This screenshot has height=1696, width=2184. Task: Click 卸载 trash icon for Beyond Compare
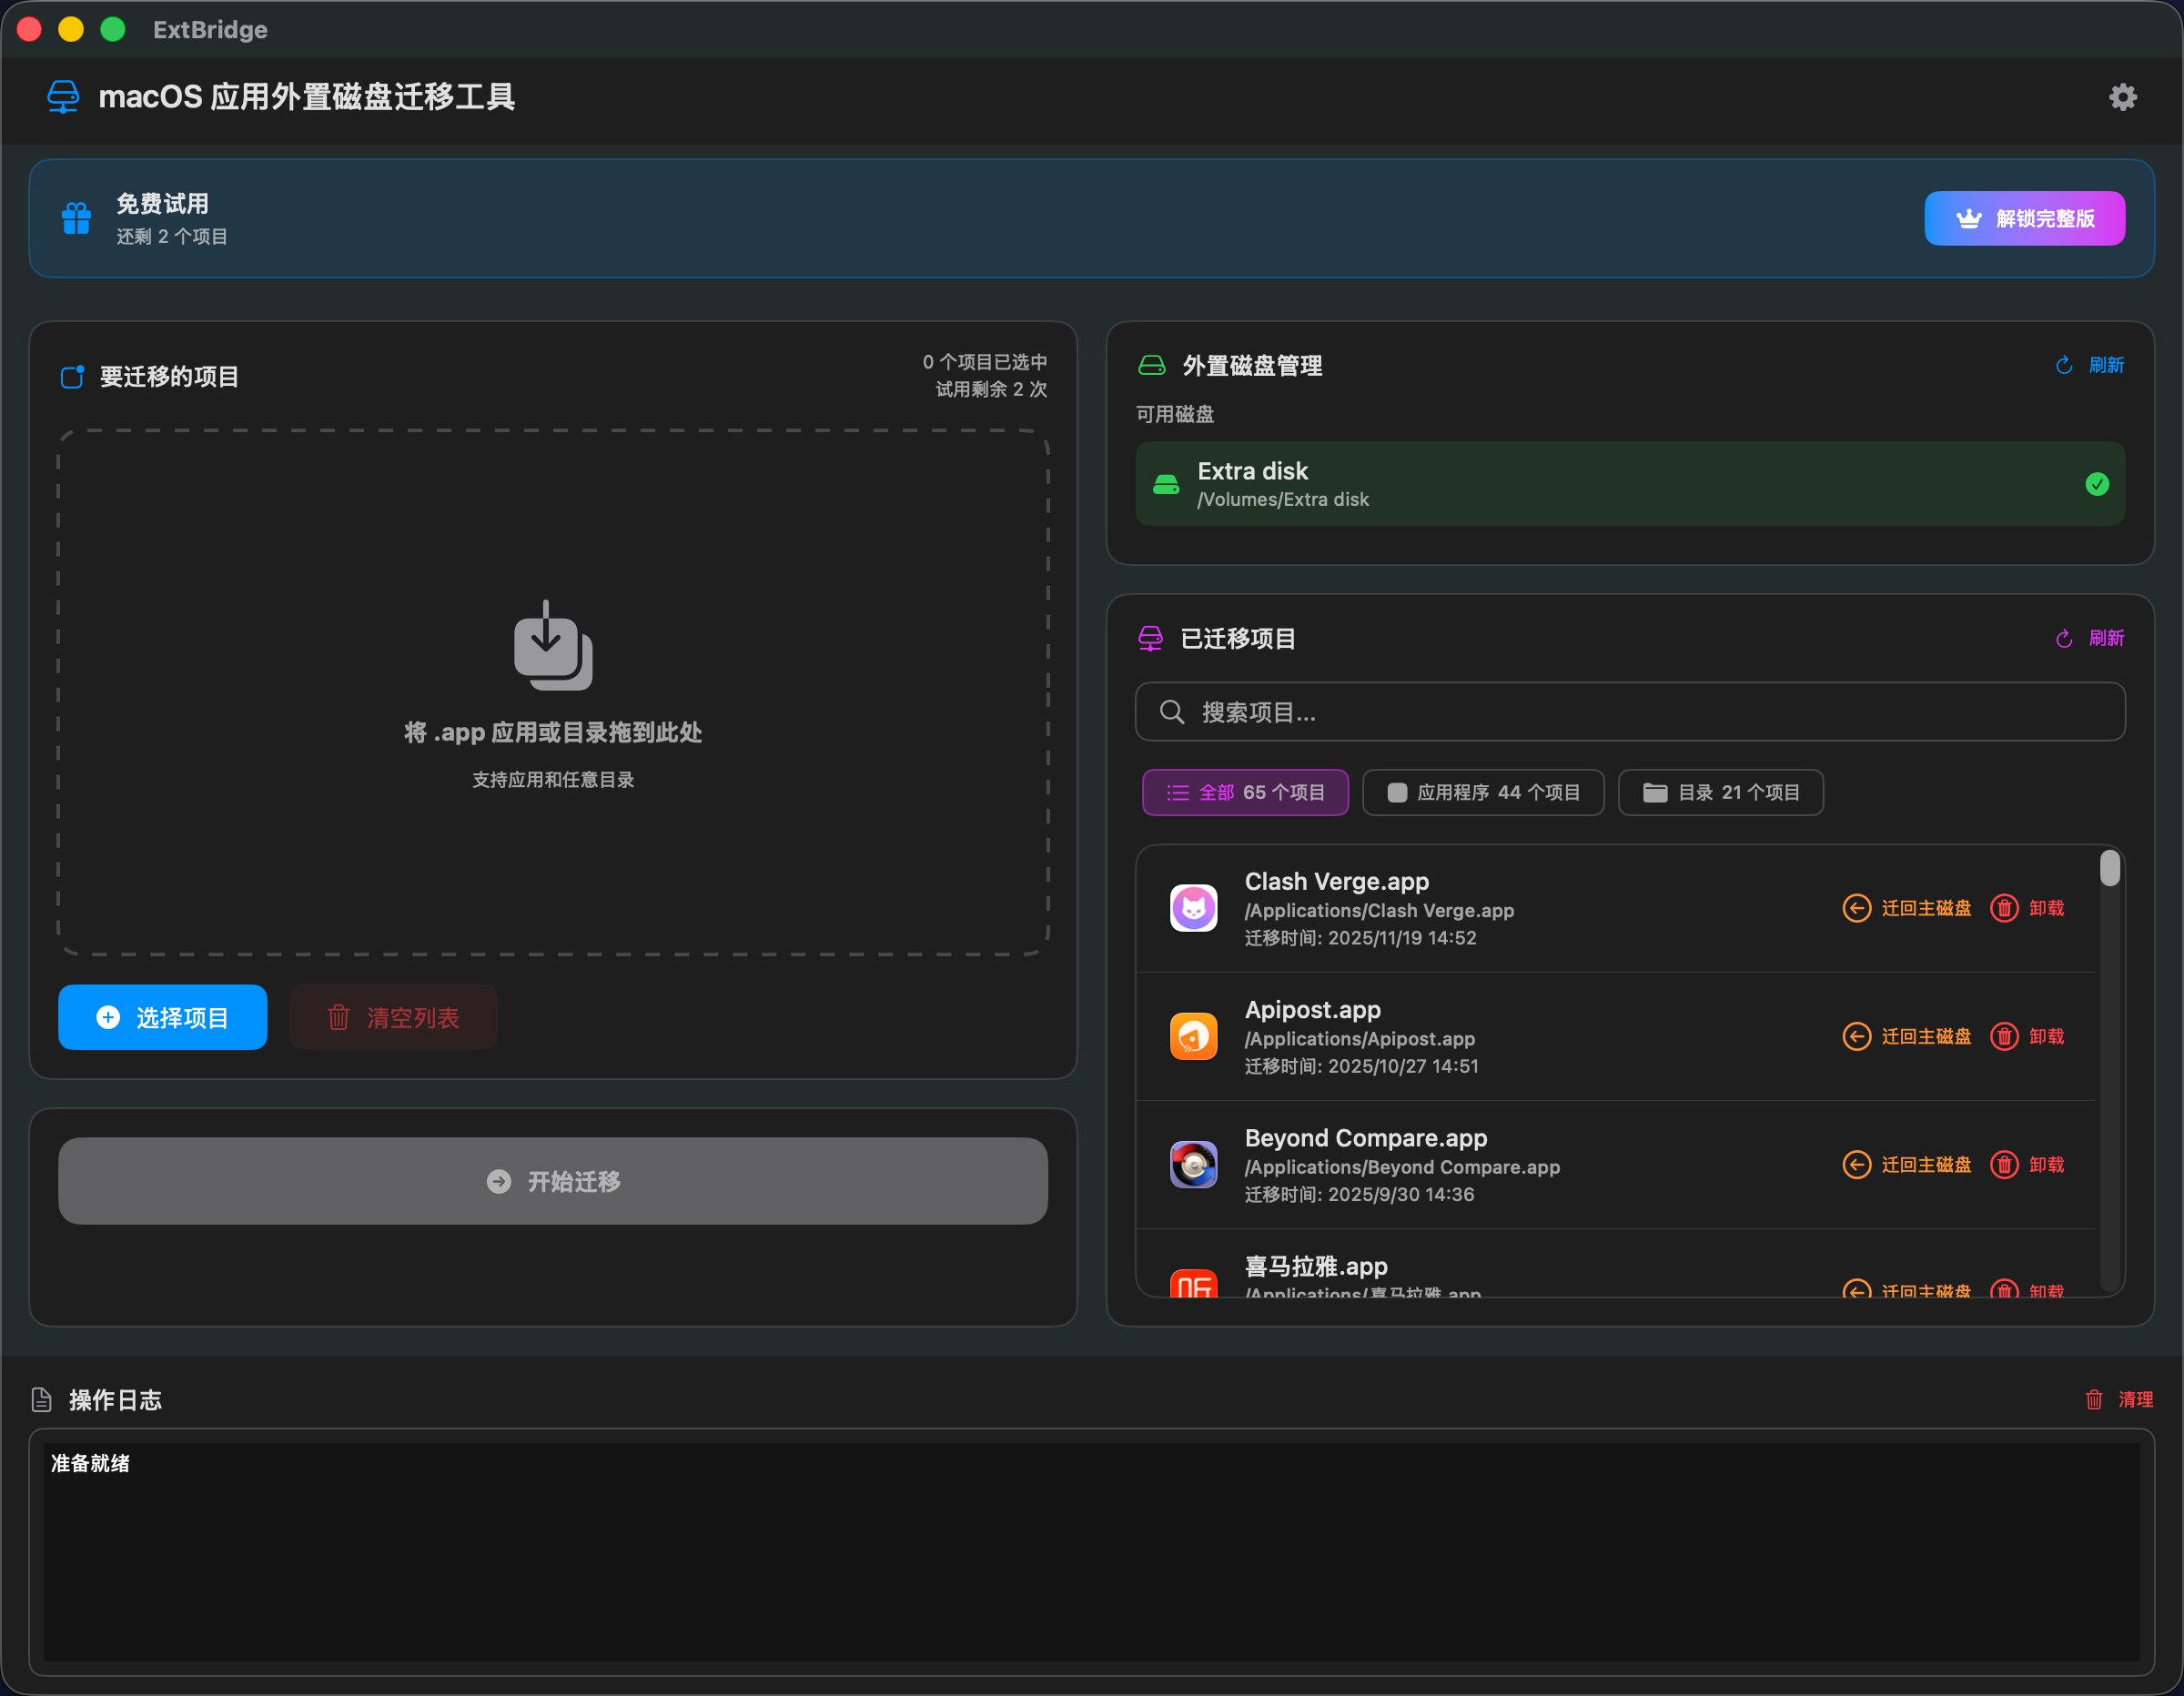click(2004, 1164)
